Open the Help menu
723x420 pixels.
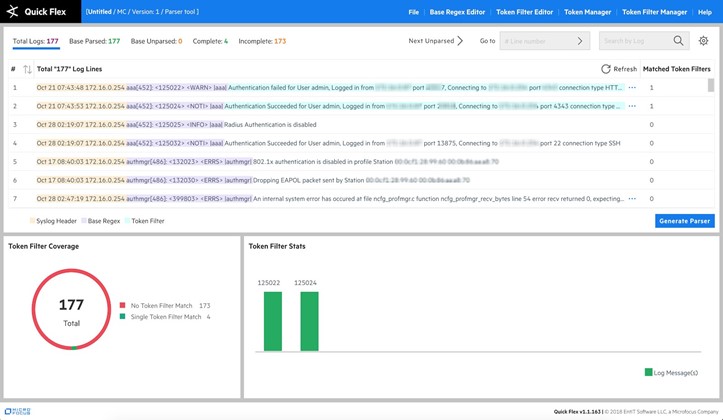pos(705,12)
